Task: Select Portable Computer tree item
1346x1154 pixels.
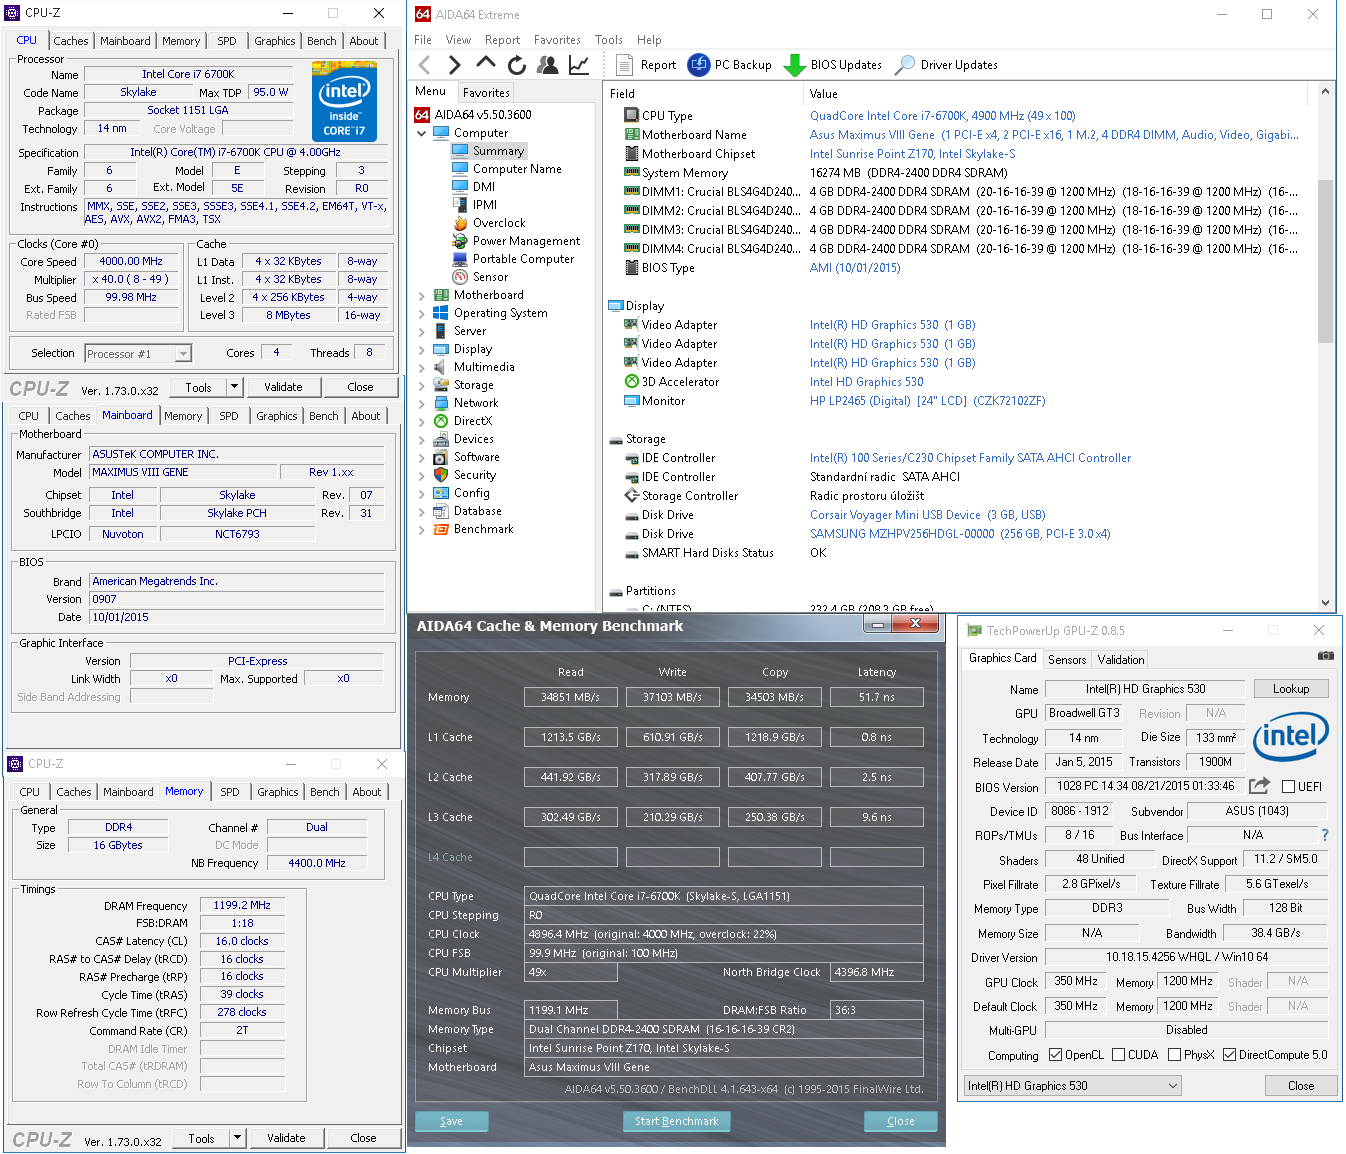Action: coord(513,259)
